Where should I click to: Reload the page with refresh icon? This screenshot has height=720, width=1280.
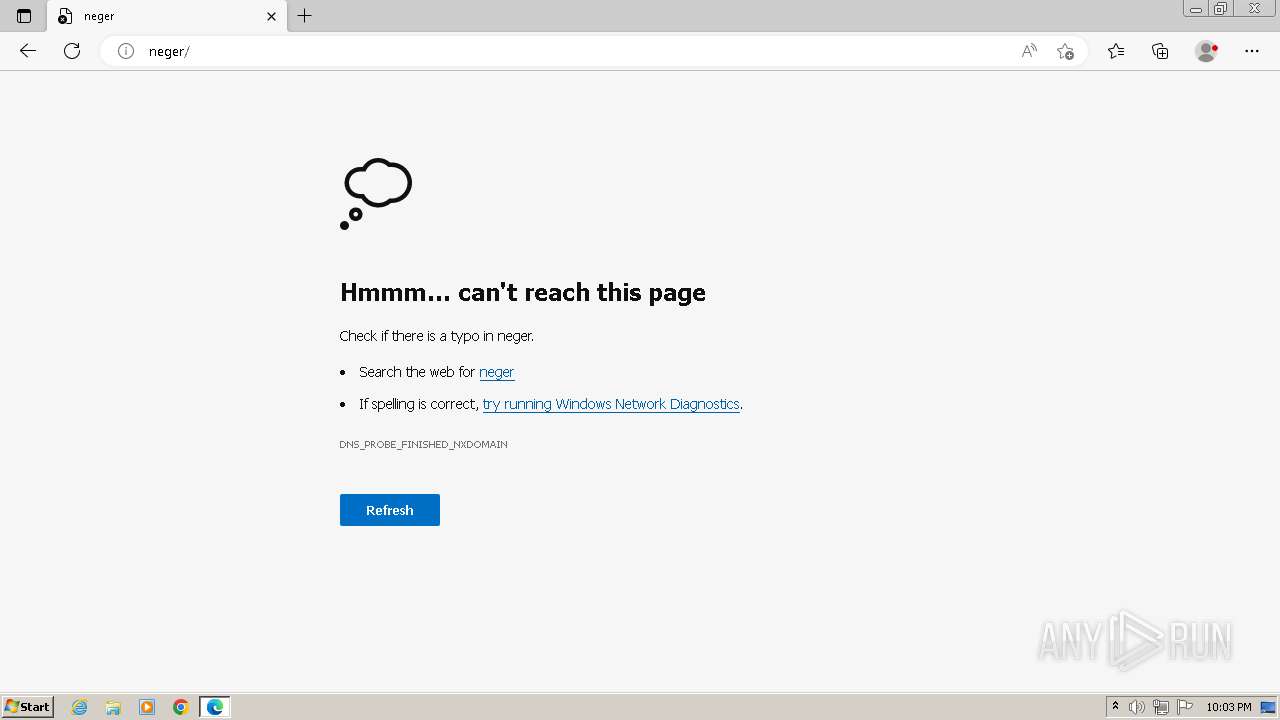coord(72,51)
